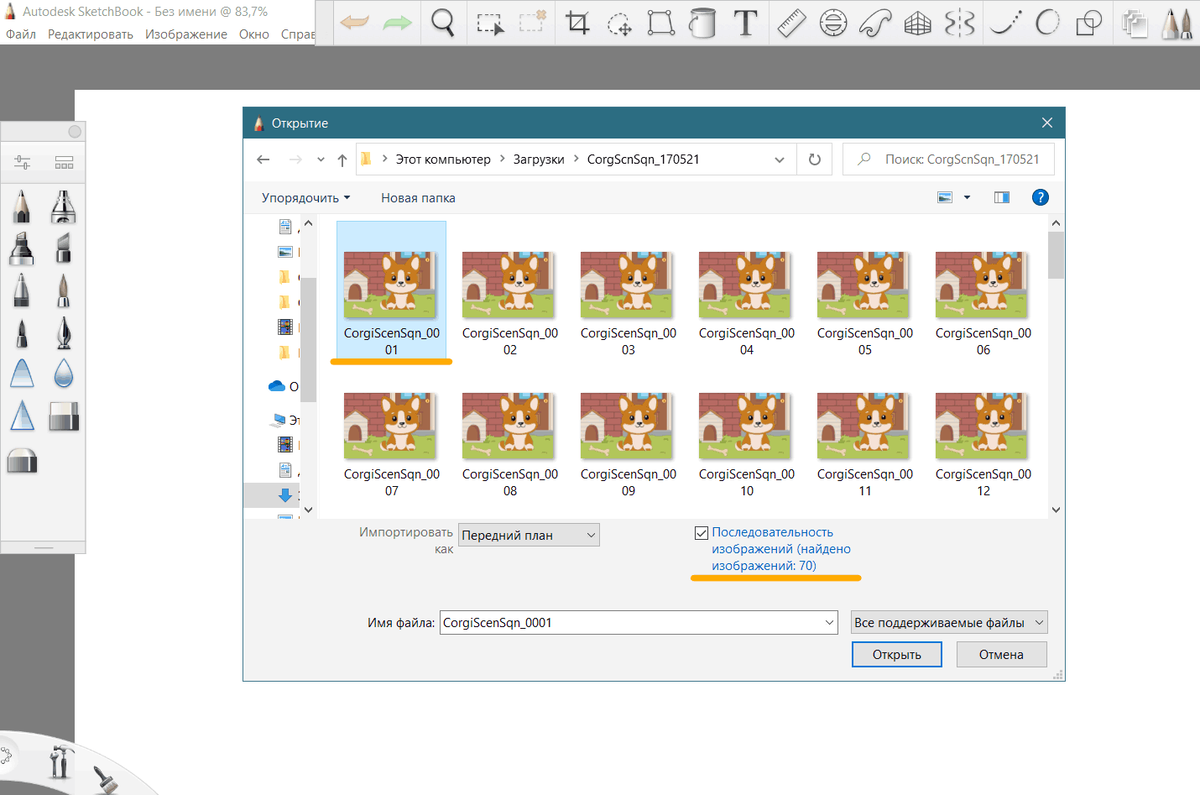1200x795 pixels.
Task: Go back with the dialog's back arrow
Action: click(263, 159)
